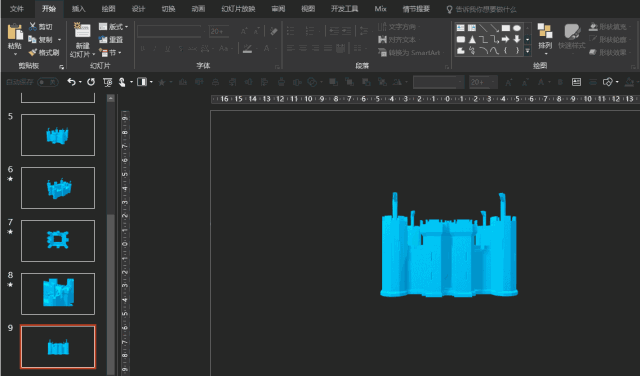Select the Scribble shape in gallery
640x376 pixels.
pyautogui.click(x=472, y=51)
